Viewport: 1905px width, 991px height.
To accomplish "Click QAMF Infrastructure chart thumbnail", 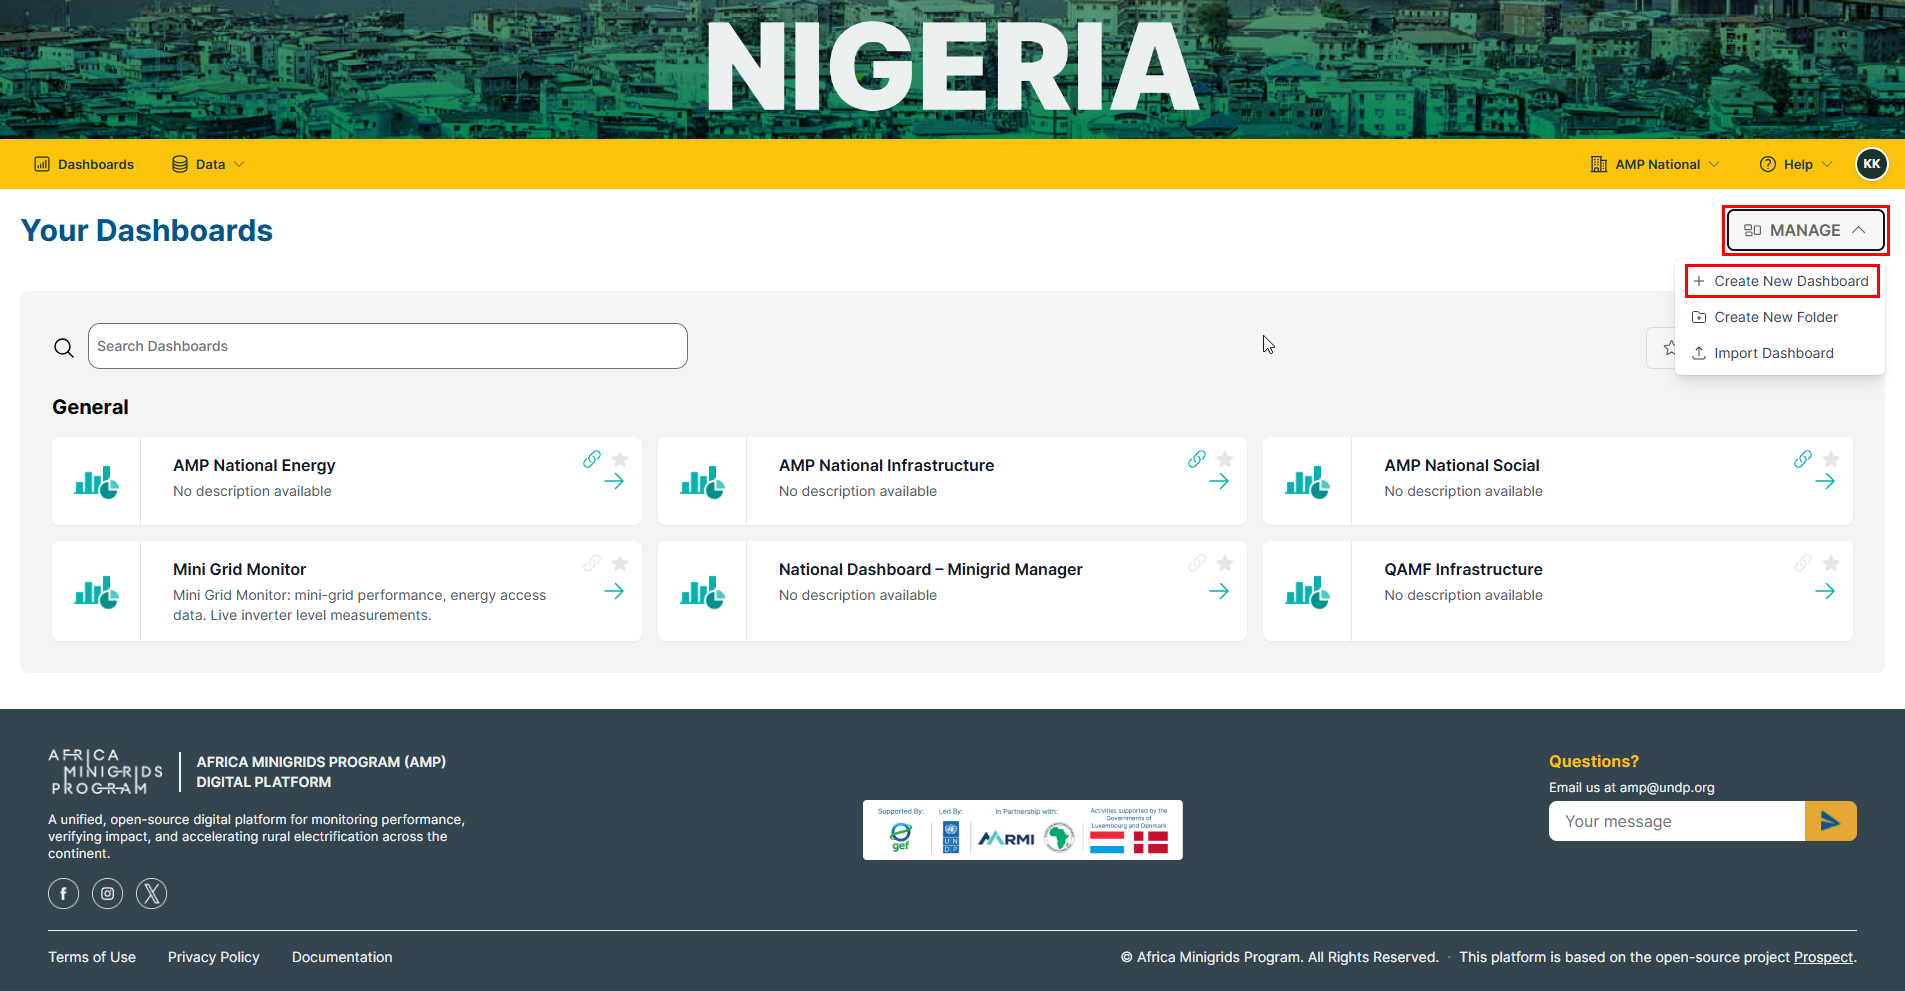I will (1307, 592).
